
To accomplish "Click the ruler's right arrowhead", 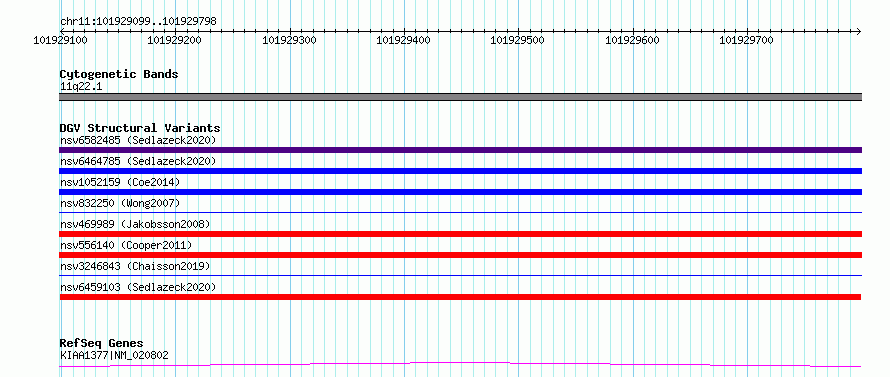I will pos(858,31).
